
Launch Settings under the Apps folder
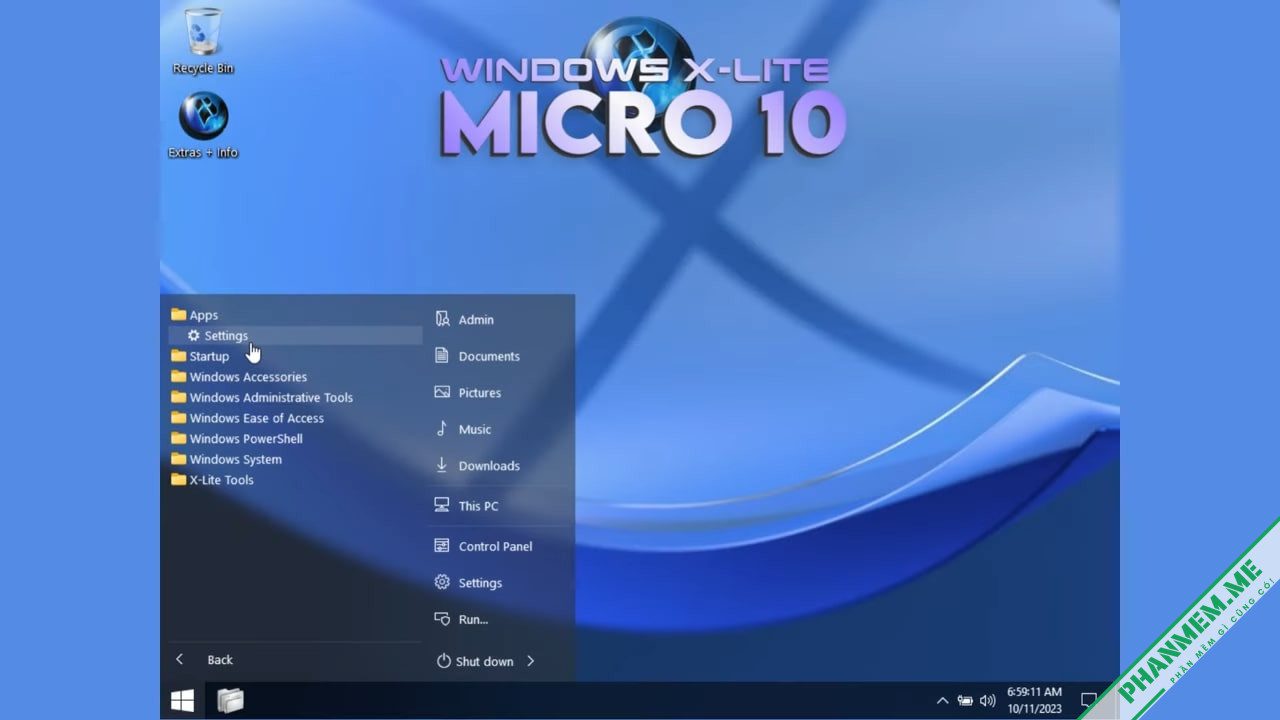point(295,336)
